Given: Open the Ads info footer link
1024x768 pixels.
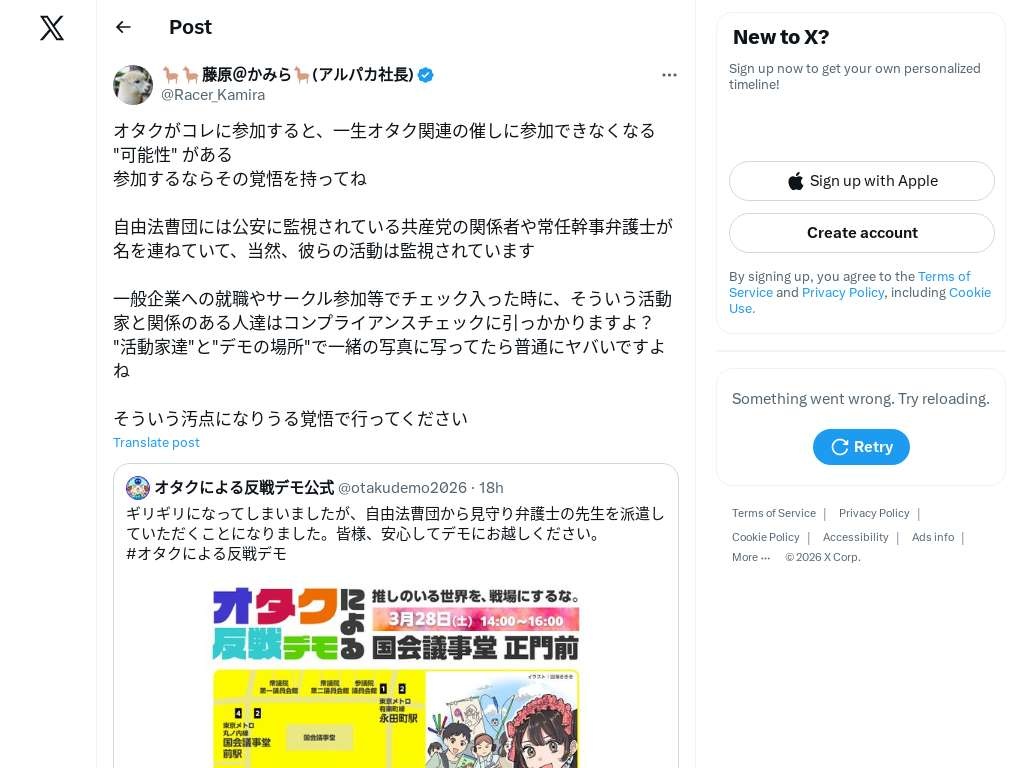Looking at the screenshot, I should coord(933,537).
